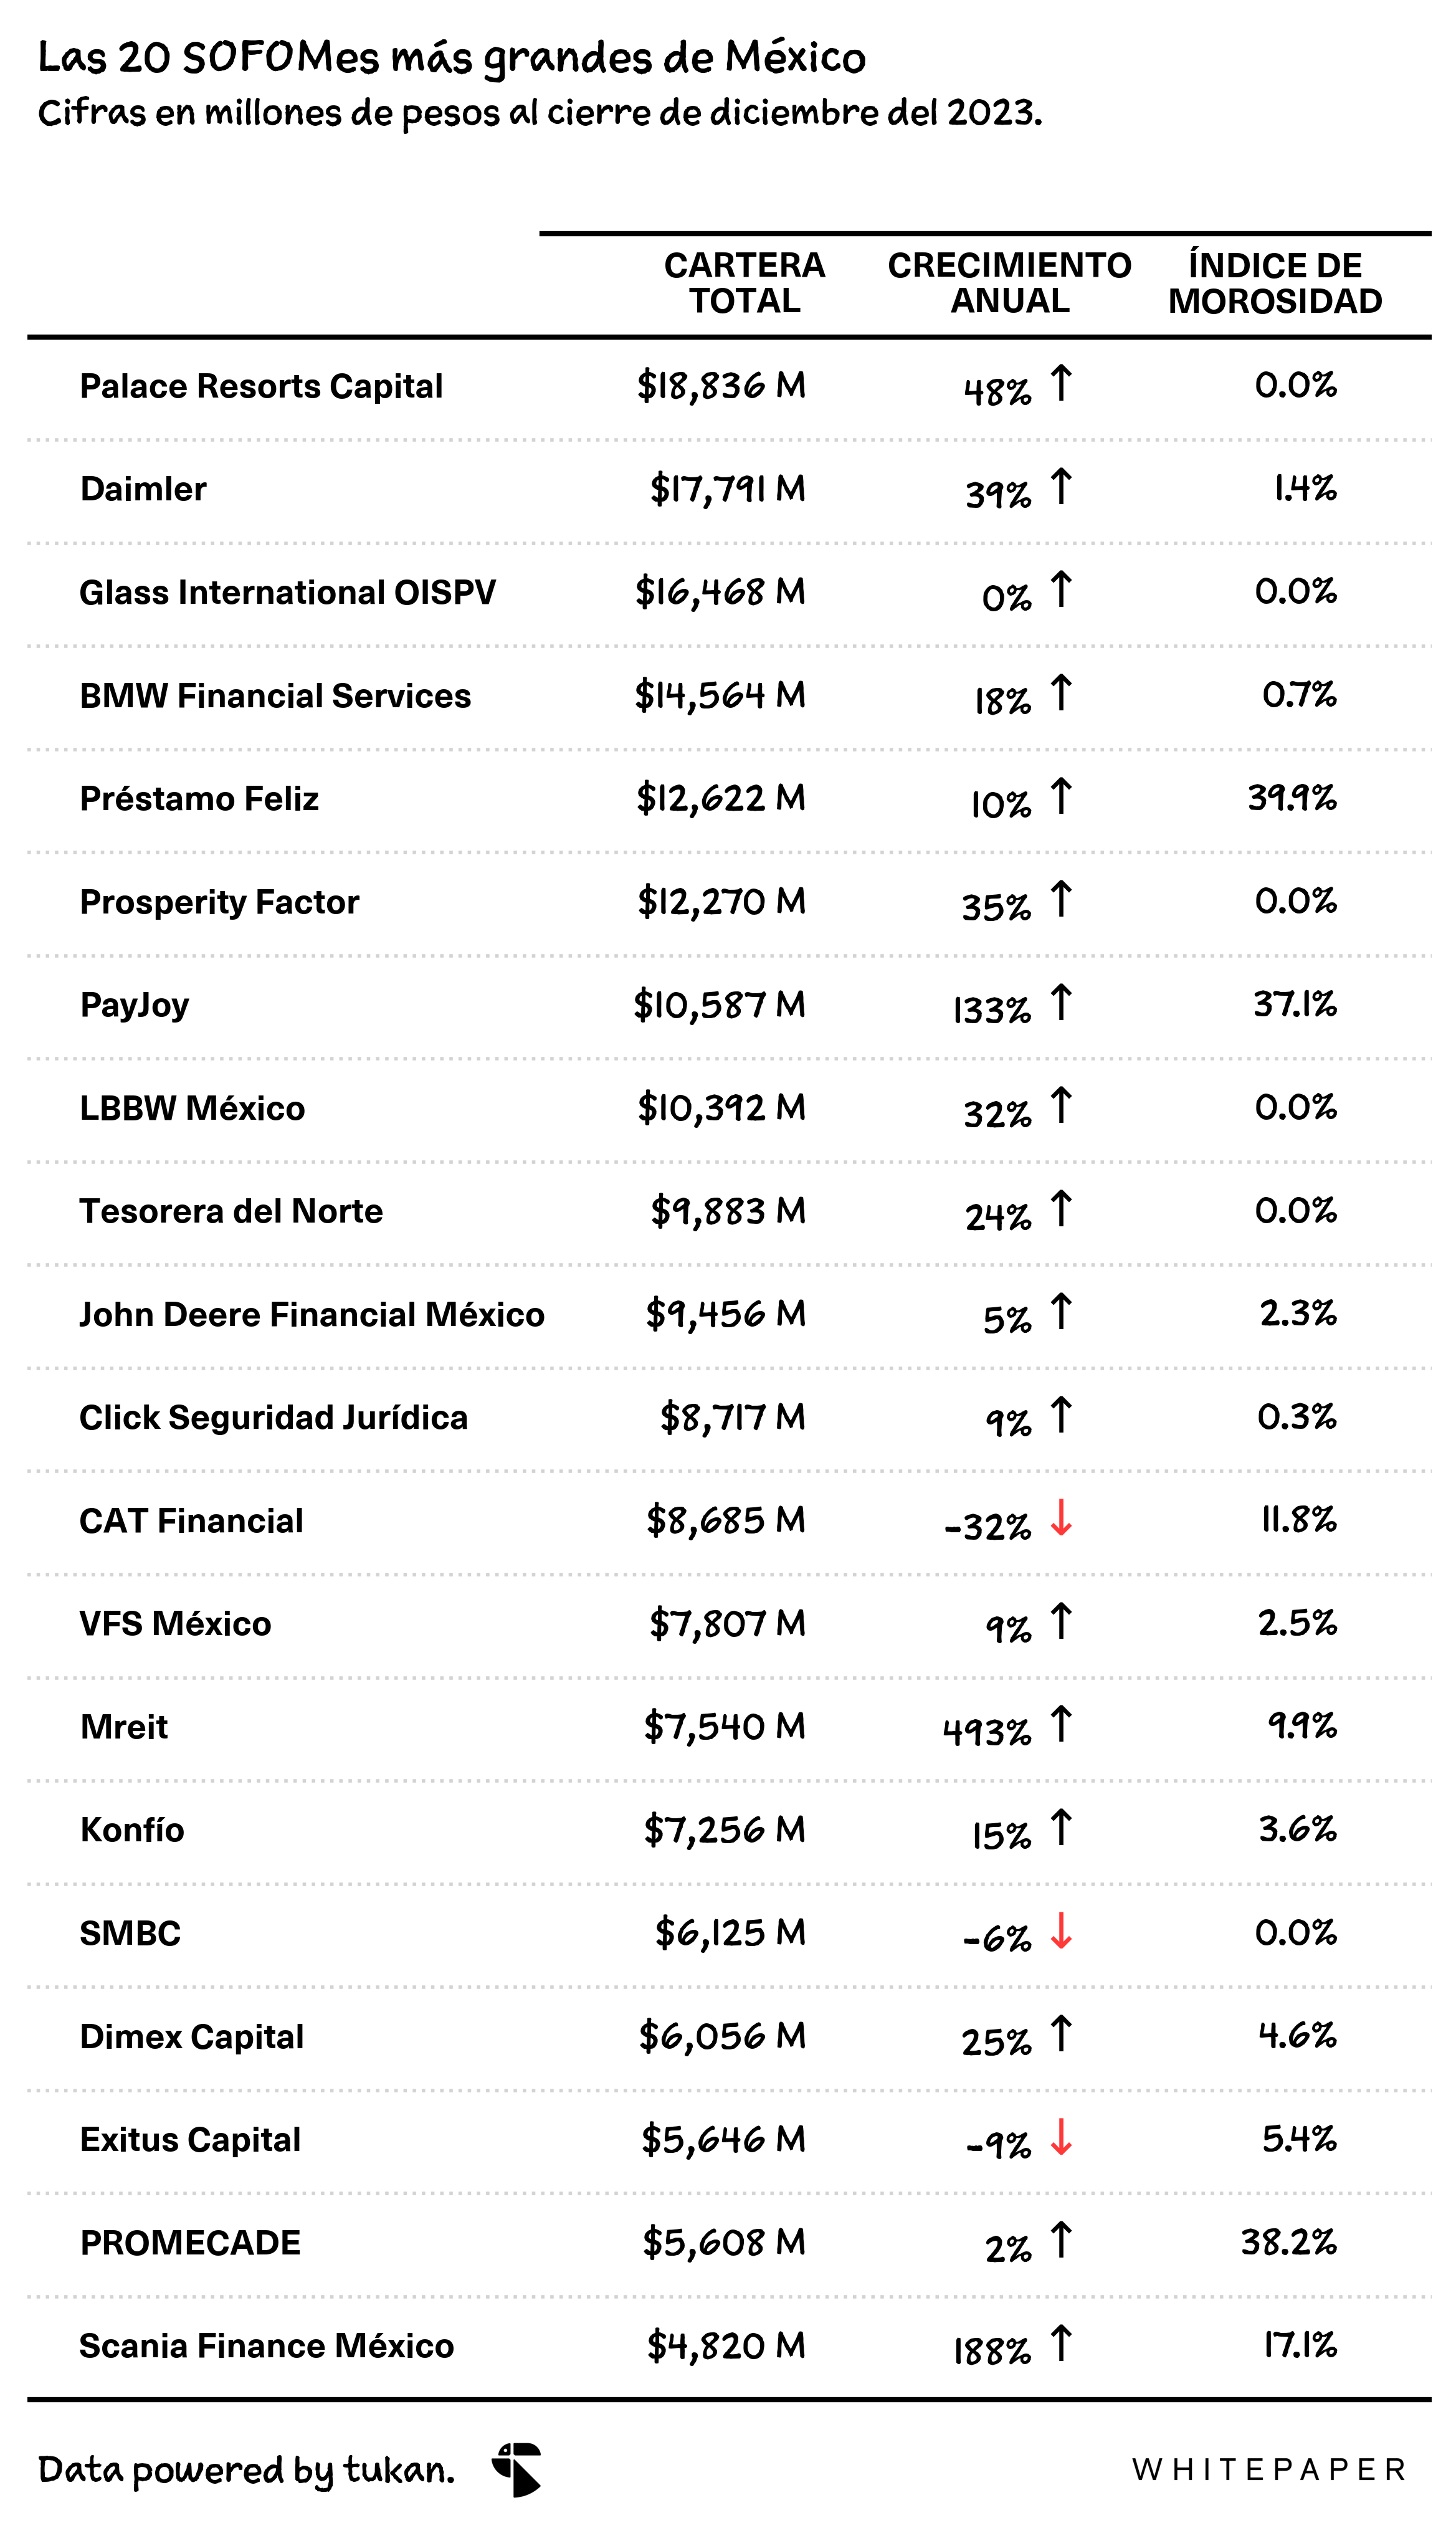Click the BMW Financial Services row label
1456x2528 pixels.
coord(275,695)
